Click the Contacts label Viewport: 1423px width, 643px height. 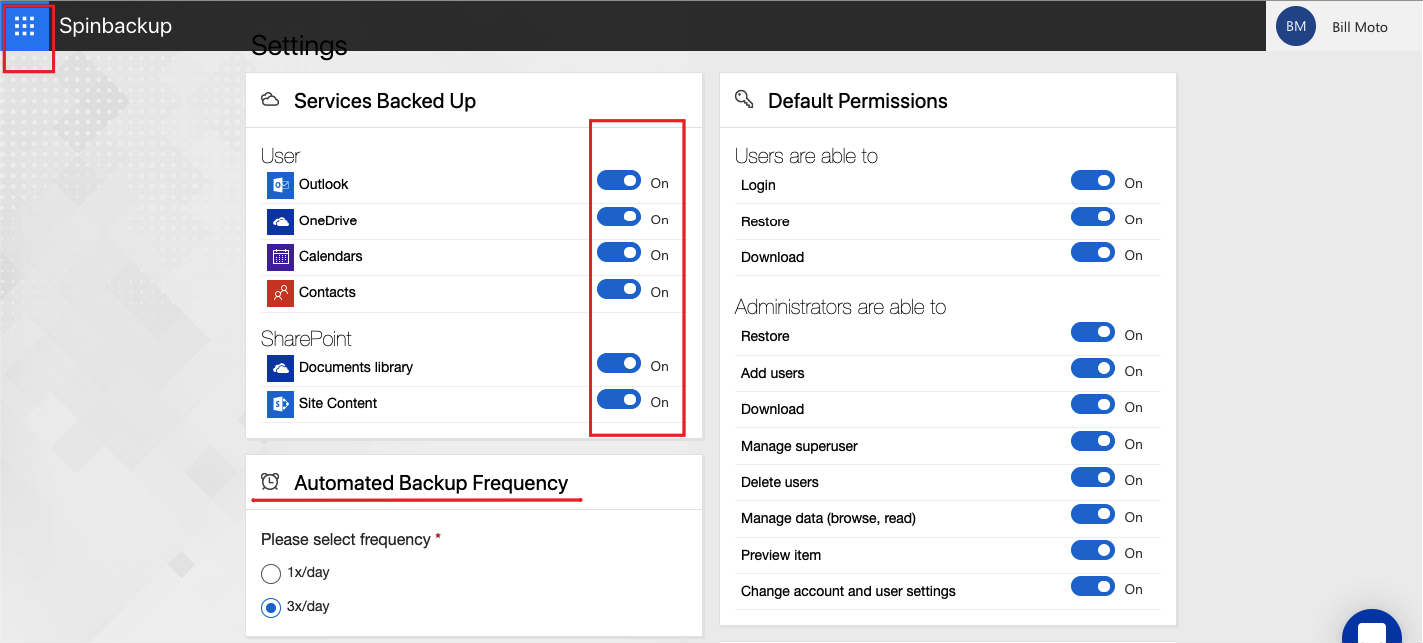[x=327, y=292]
